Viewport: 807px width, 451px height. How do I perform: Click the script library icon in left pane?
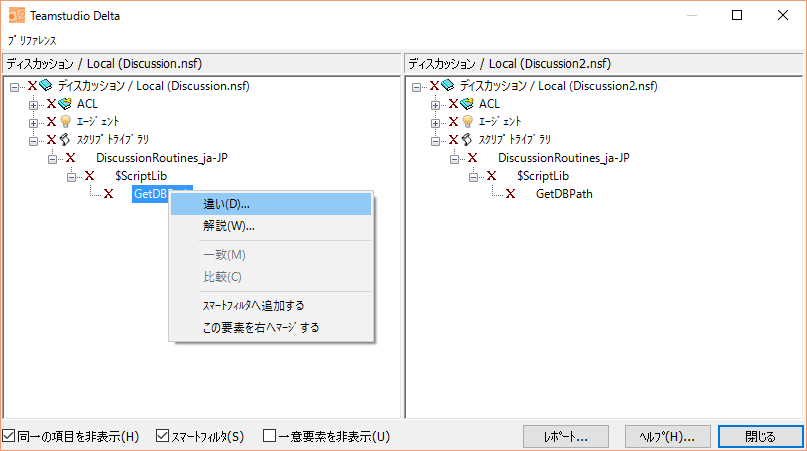coord(65,140)
